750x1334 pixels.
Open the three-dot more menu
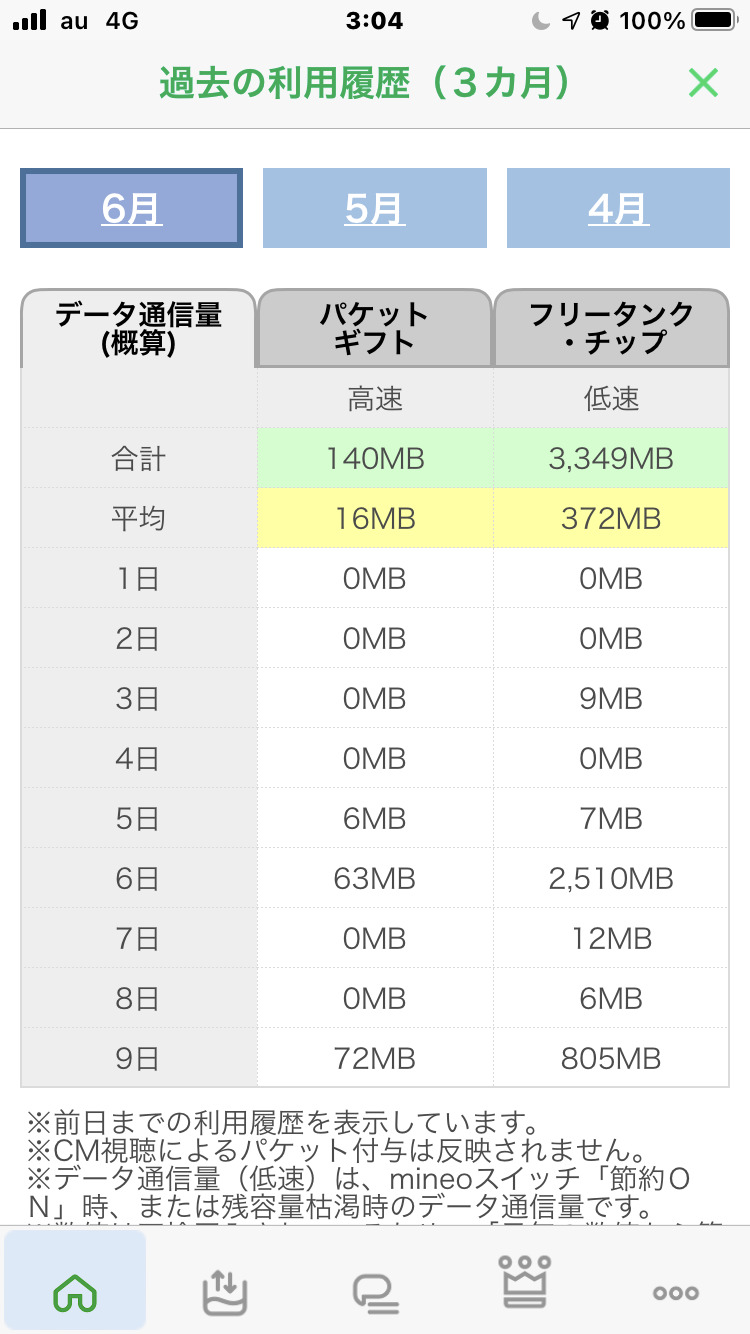675,1293
